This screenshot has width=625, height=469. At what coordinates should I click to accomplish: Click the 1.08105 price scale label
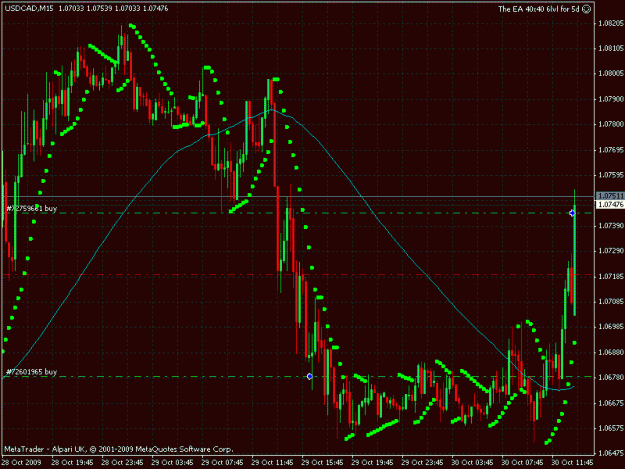pos(611,48)
